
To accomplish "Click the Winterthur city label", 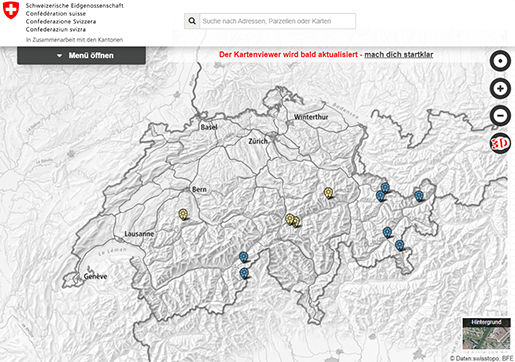I will [x=311, y=117].
